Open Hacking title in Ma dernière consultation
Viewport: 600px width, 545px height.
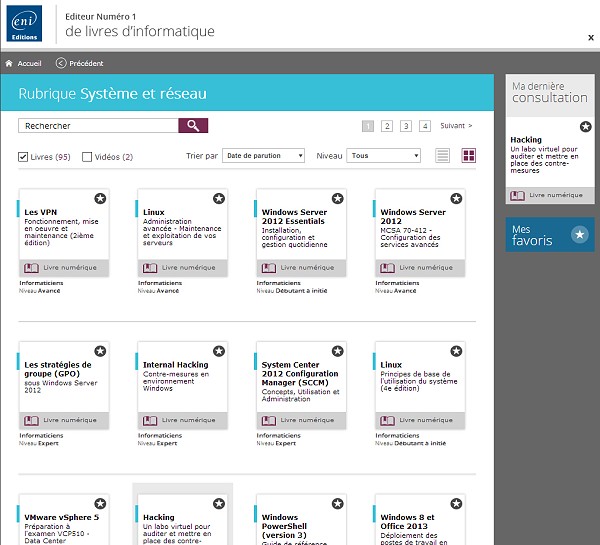(x=526, y=140)
